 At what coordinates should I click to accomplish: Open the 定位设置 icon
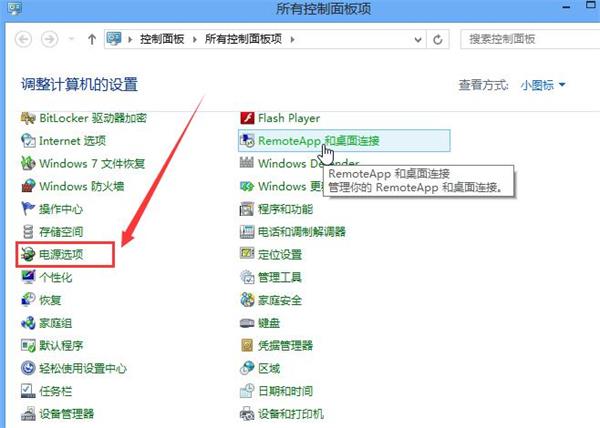tap(247, 253)
